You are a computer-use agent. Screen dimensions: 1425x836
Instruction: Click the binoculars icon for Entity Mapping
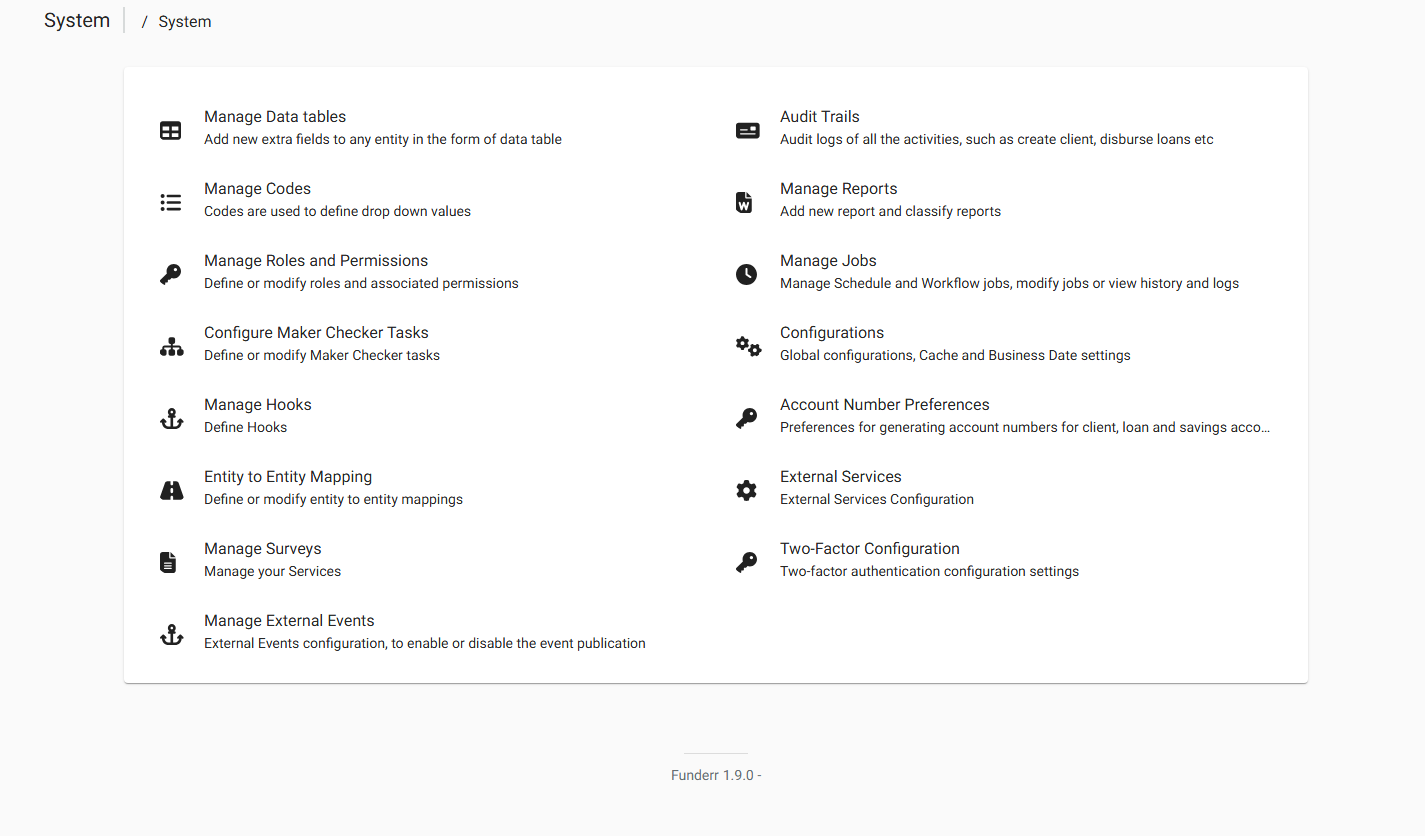pos(171,489)
